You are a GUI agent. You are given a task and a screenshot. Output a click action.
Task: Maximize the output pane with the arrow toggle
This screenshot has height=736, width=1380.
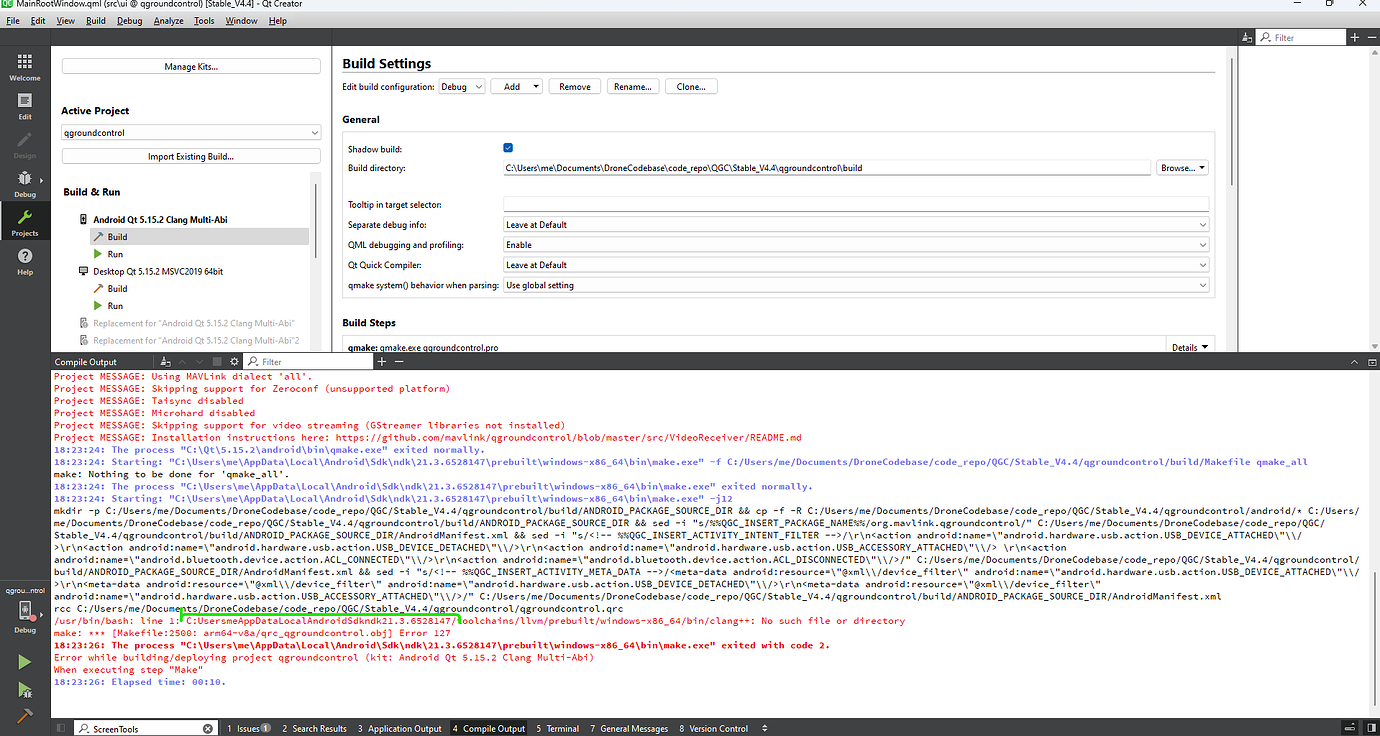pos(1354,361)
